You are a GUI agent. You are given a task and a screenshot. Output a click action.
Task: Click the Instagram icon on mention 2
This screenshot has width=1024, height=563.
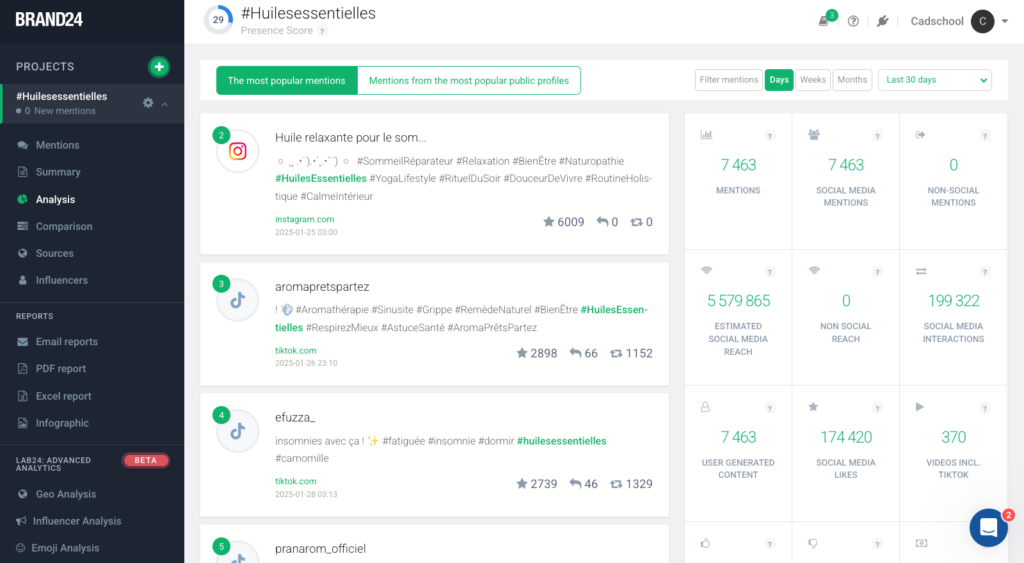(x=238, y=152)
